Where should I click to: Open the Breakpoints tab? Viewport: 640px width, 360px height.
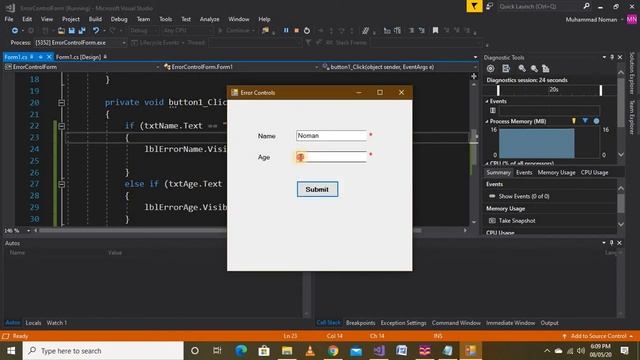360,323
